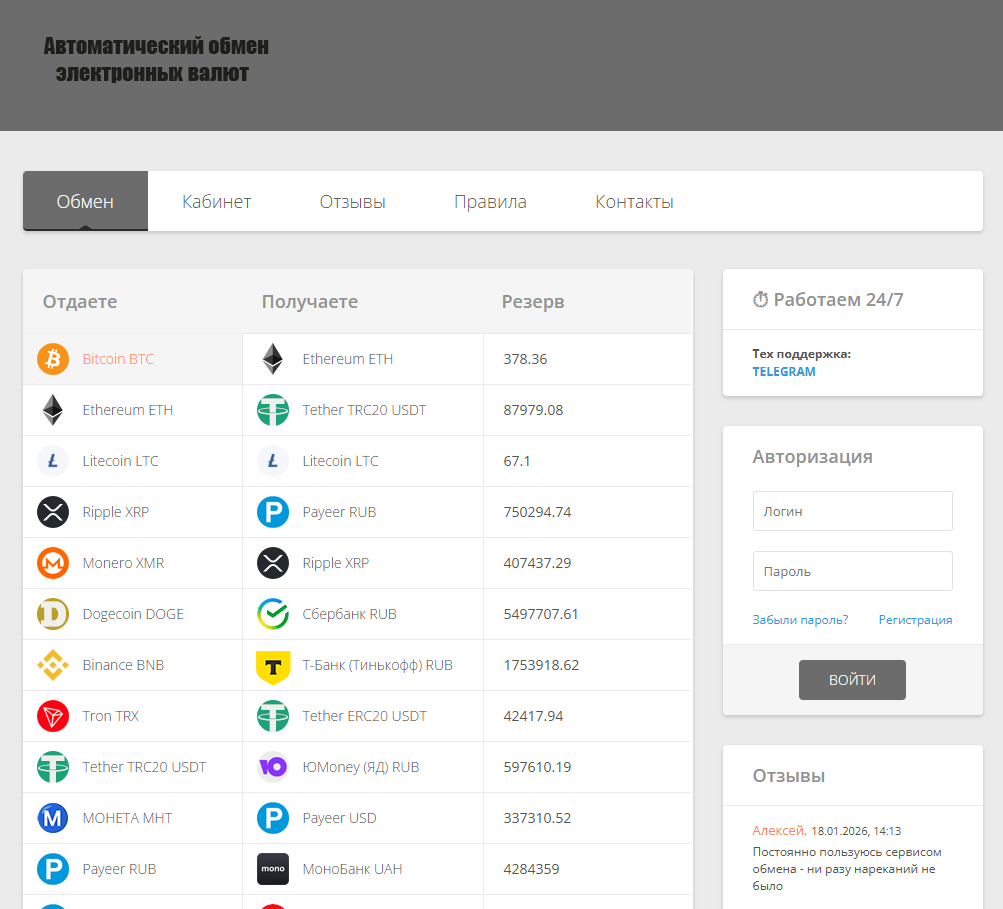Click reserve value 378.36

tap(525, 359)
